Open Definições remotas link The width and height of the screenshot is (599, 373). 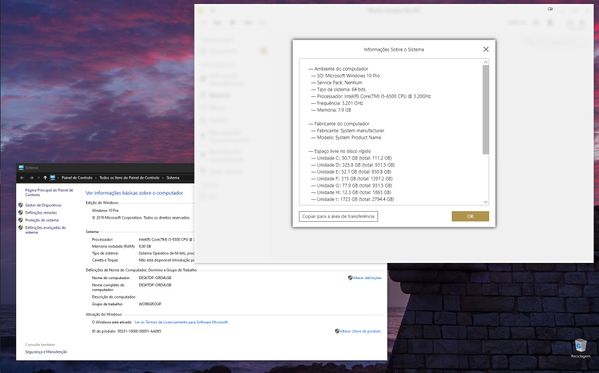(x=41, y=212)
